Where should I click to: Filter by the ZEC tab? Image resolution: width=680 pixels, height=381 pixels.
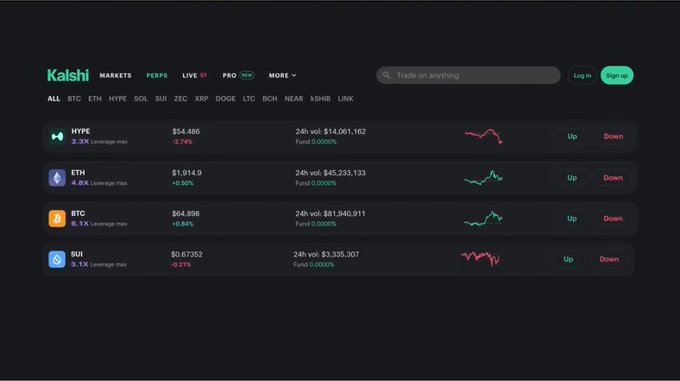point(180,99)
